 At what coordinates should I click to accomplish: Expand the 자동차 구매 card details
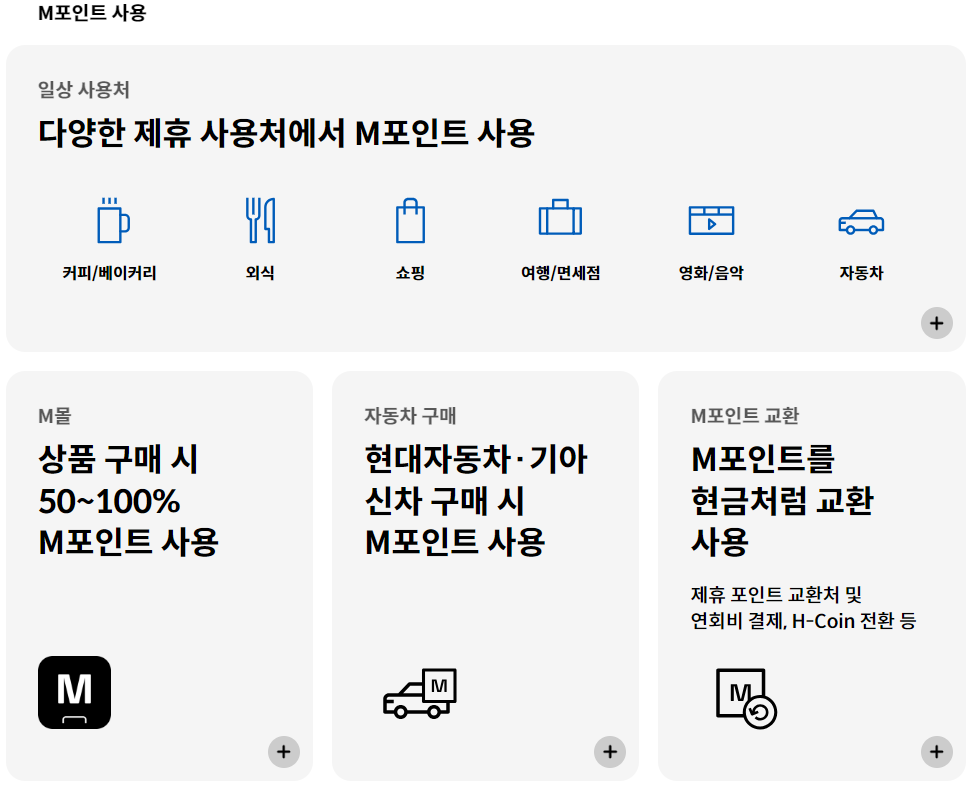click(x=610, y=751)
